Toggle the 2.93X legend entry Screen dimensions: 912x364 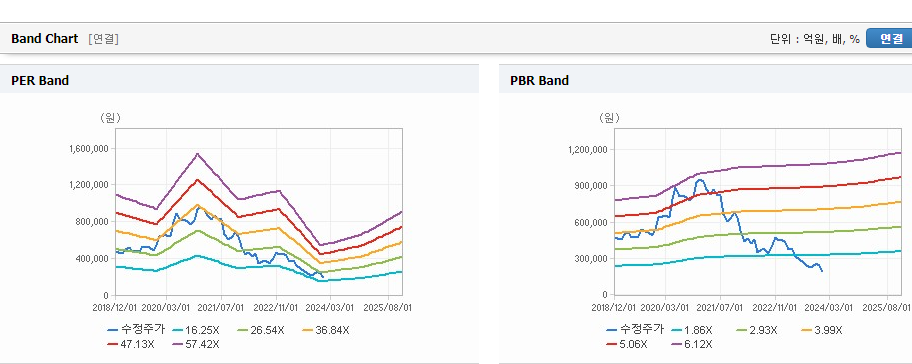(756, 330)
